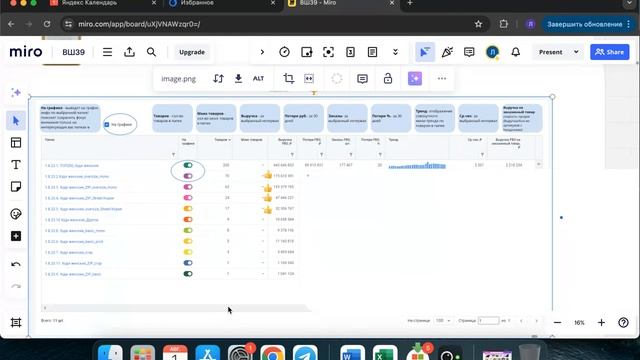
Task: Click the fit-width icon next to crop
Action: coord(309,78)
